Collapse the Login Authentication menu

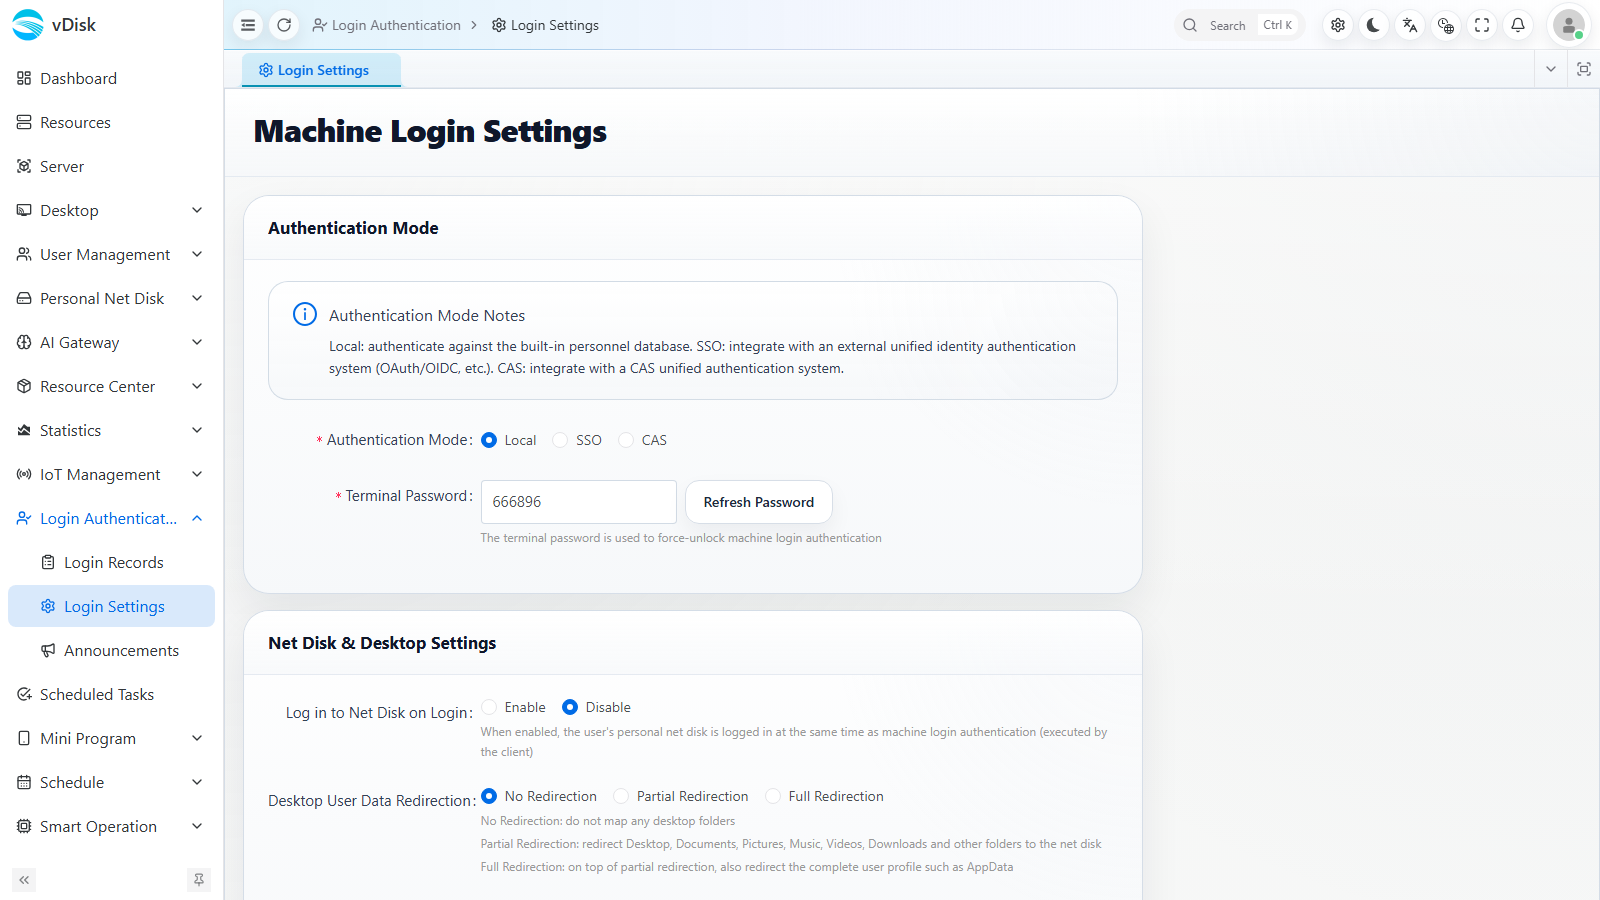[110, 518]
